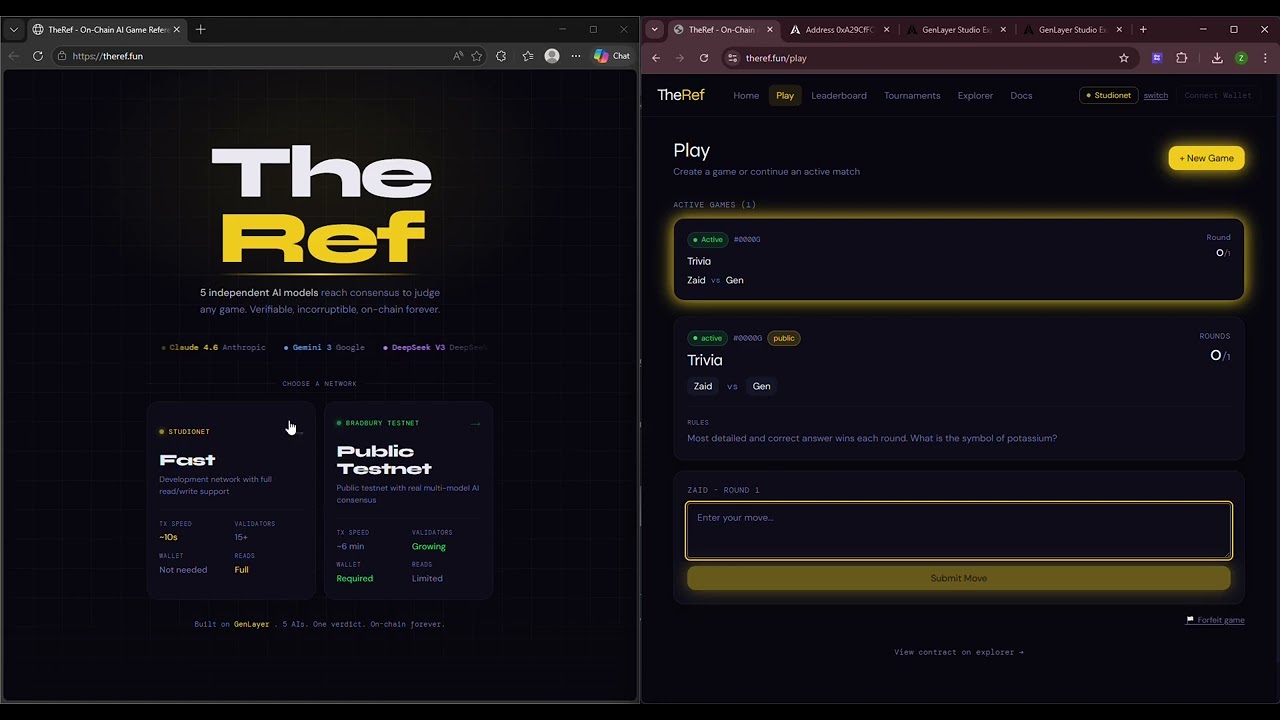Image resolution: width=1280 pixels, height=720 pixels.
Task: Open the GenLayer link in Edge footer
Action: point(251,624)
